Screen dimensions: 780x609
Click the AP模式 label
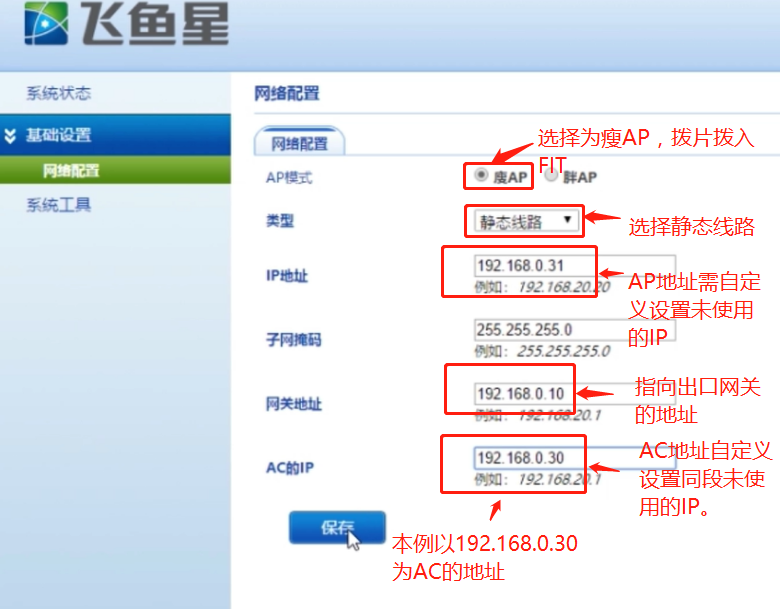coord(289,178)
